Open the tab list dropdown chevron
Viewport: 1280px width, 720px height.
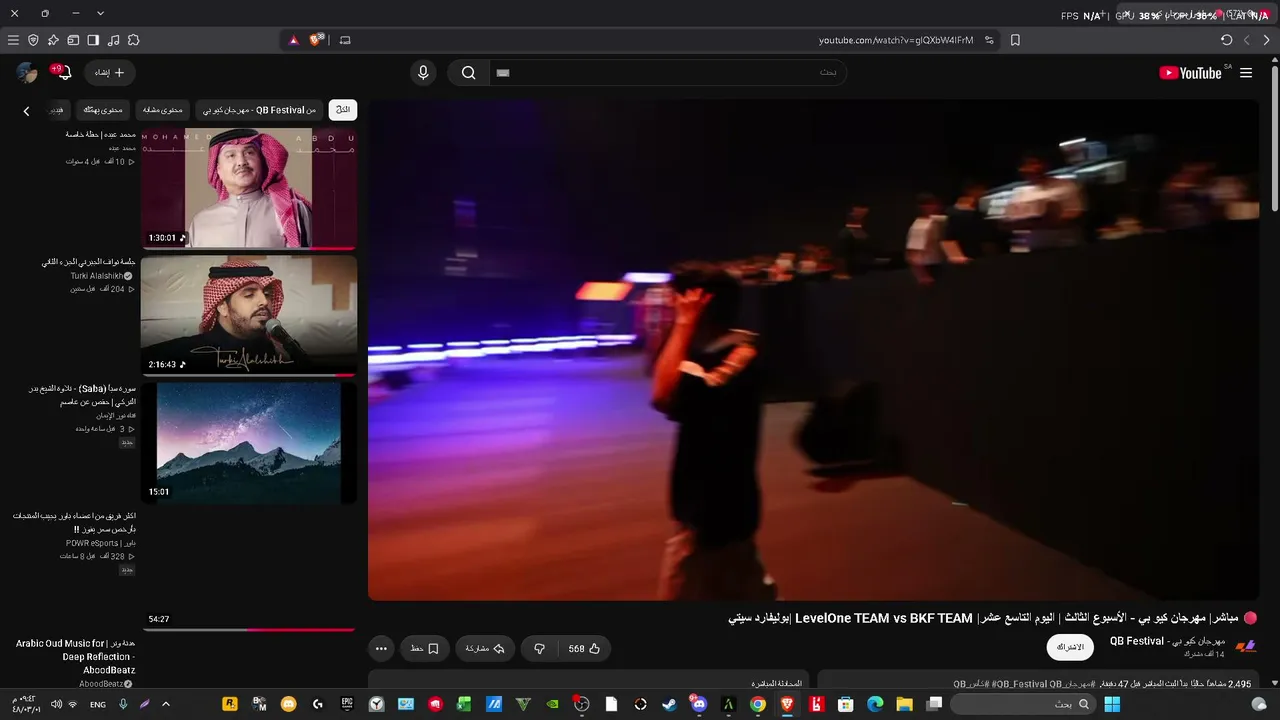[x=100, y=13]
